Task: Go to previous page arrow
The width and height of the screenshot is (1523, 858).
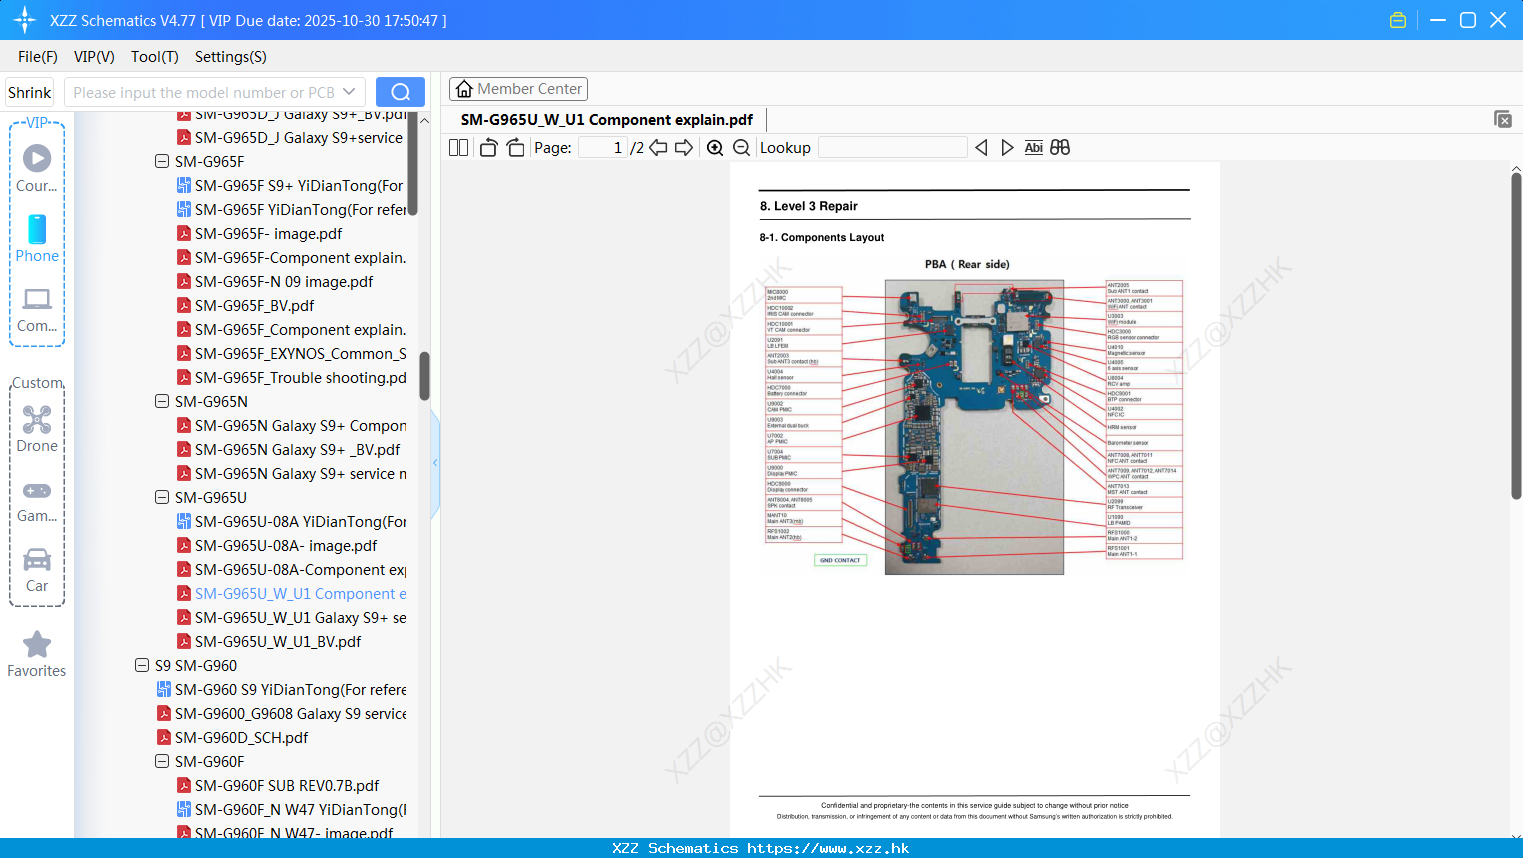Action: [x=658, y=148]
